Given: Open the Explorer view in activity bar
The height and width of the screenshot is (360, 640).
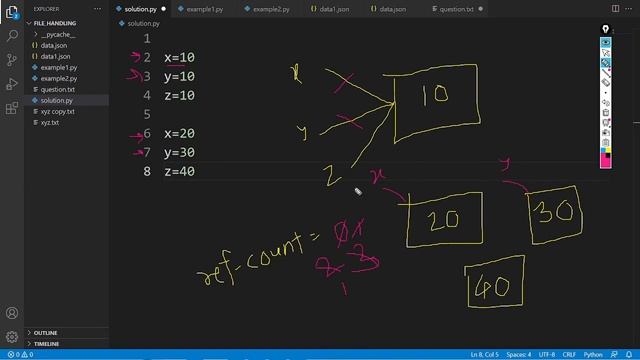Looking at the screenshot, I should point(12,12).
